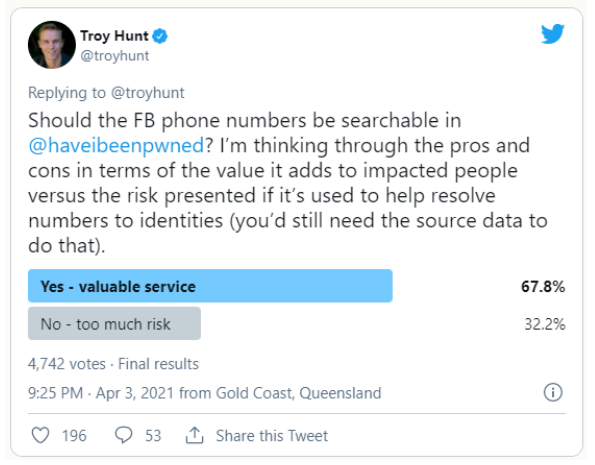595x465 pixels.
Task: Click the share upload arrow icon
Action: [x=194, y=435]
